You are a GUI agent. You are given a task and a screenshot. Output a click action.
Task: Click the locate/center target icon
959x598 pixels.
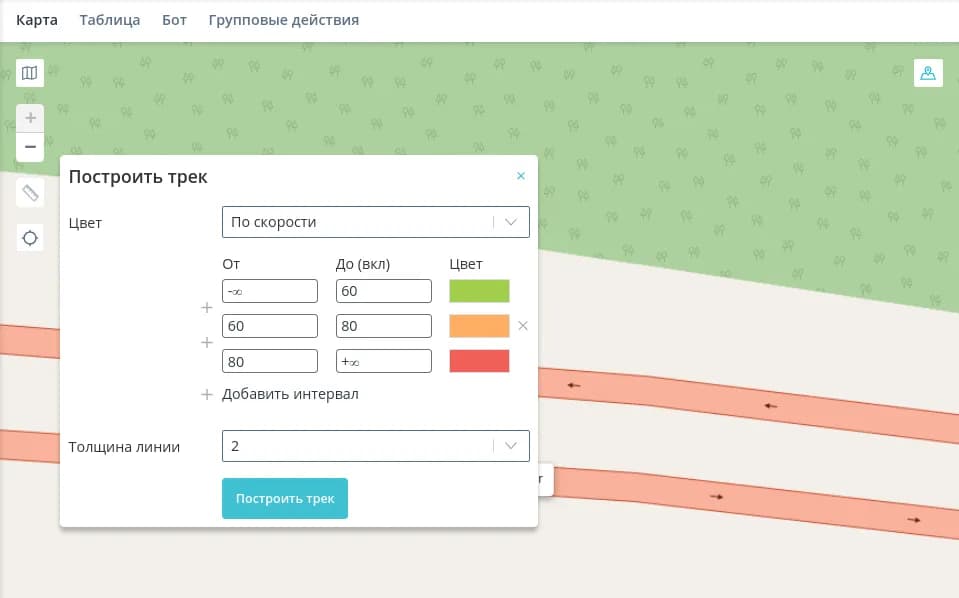point(30,238)
